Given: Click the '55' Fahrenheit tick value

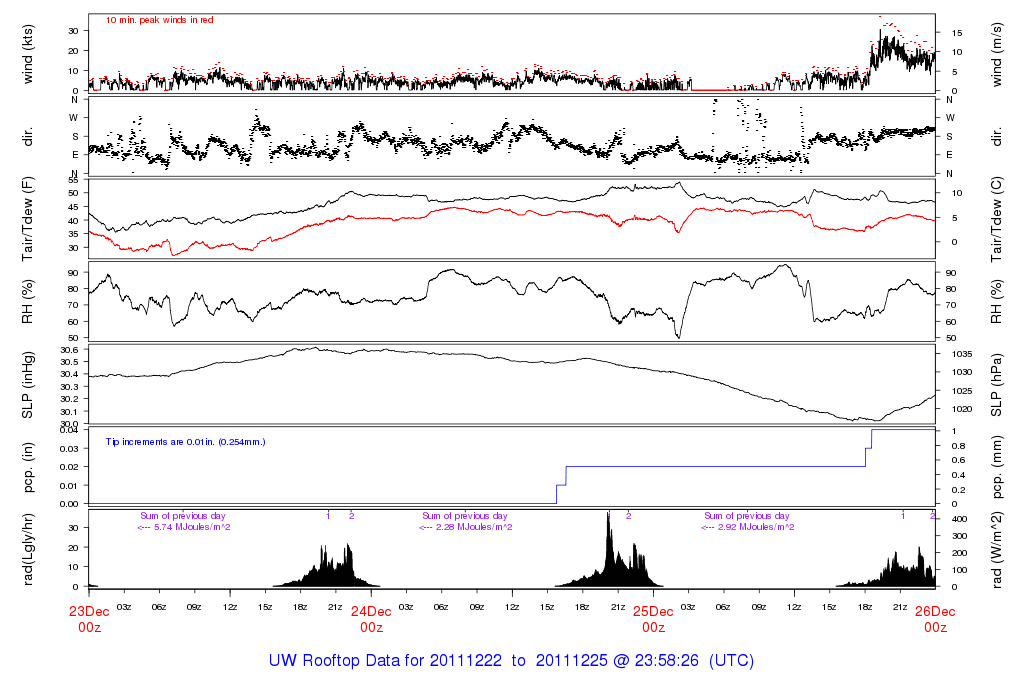Looking at the screenshot, I should (73, 180).
